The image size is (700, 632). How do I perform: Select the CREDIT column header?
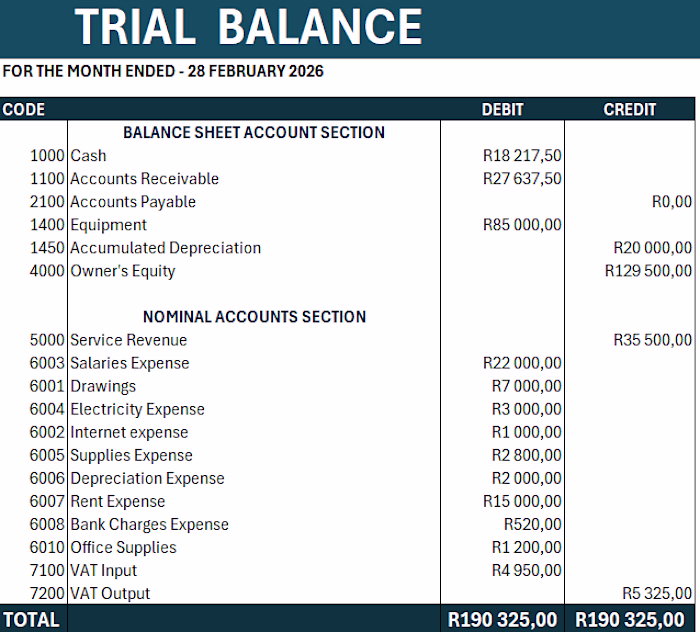630,109
